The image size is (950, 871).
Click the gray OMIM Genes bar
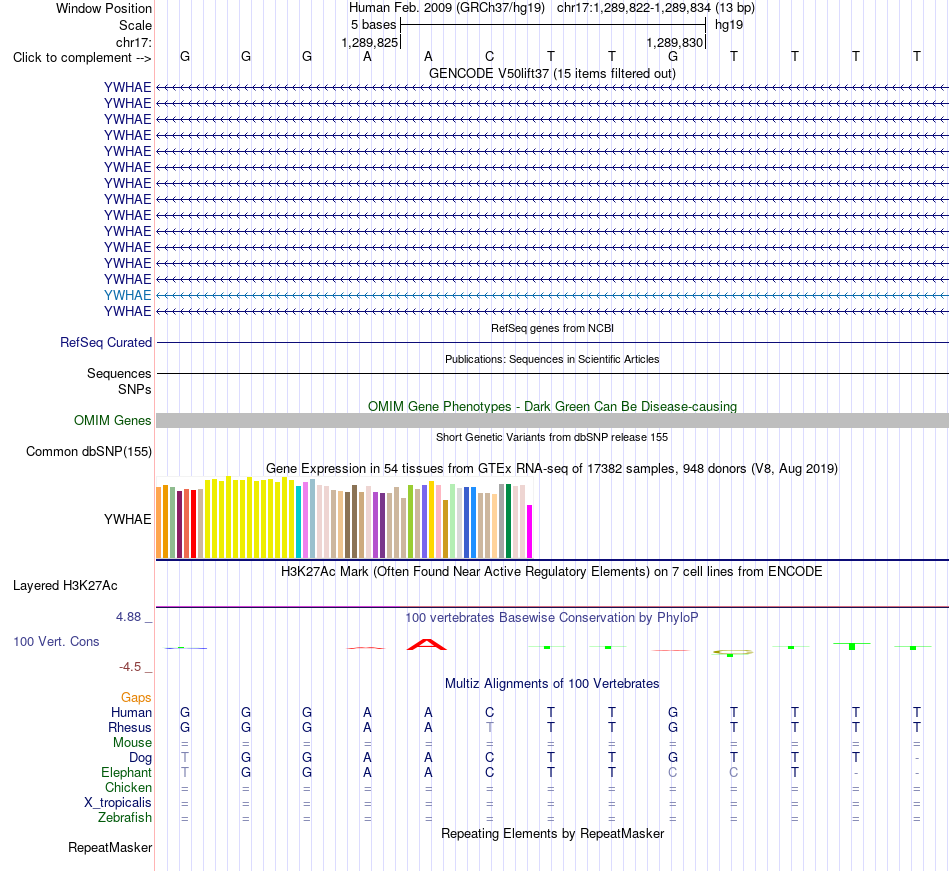click(552, 420)
